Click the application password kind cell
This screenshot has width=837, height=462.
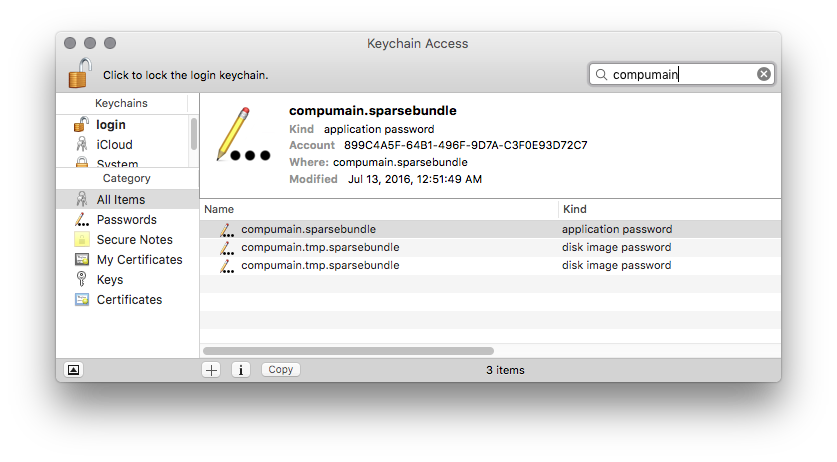click(x=617, y=229)
